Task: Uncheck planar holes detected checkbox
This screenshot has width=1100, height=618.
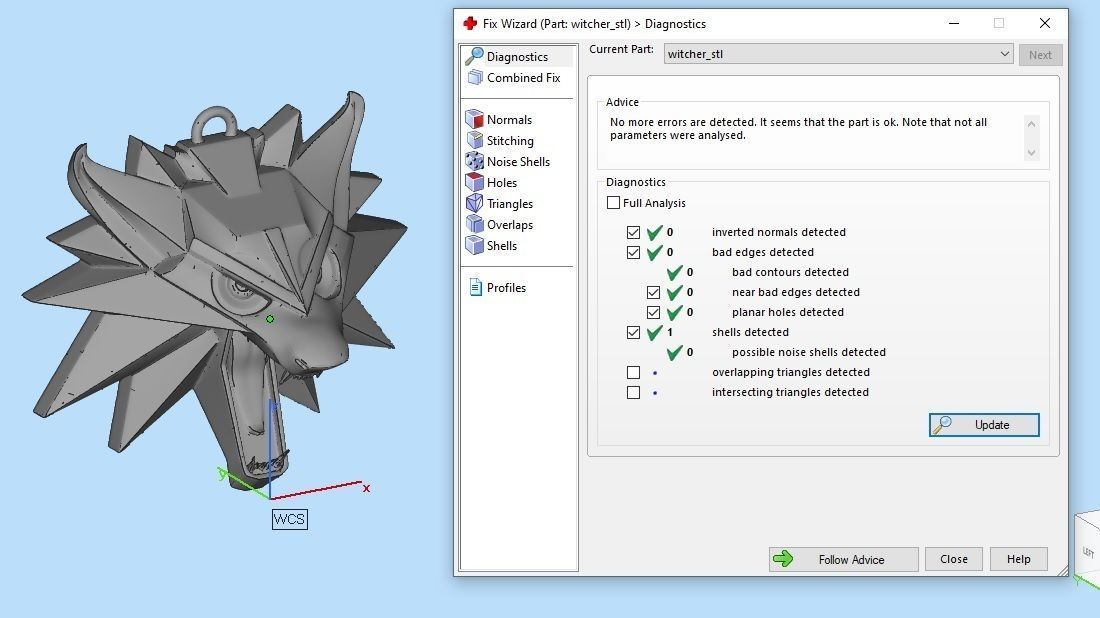Action: [x=653, y=312]
